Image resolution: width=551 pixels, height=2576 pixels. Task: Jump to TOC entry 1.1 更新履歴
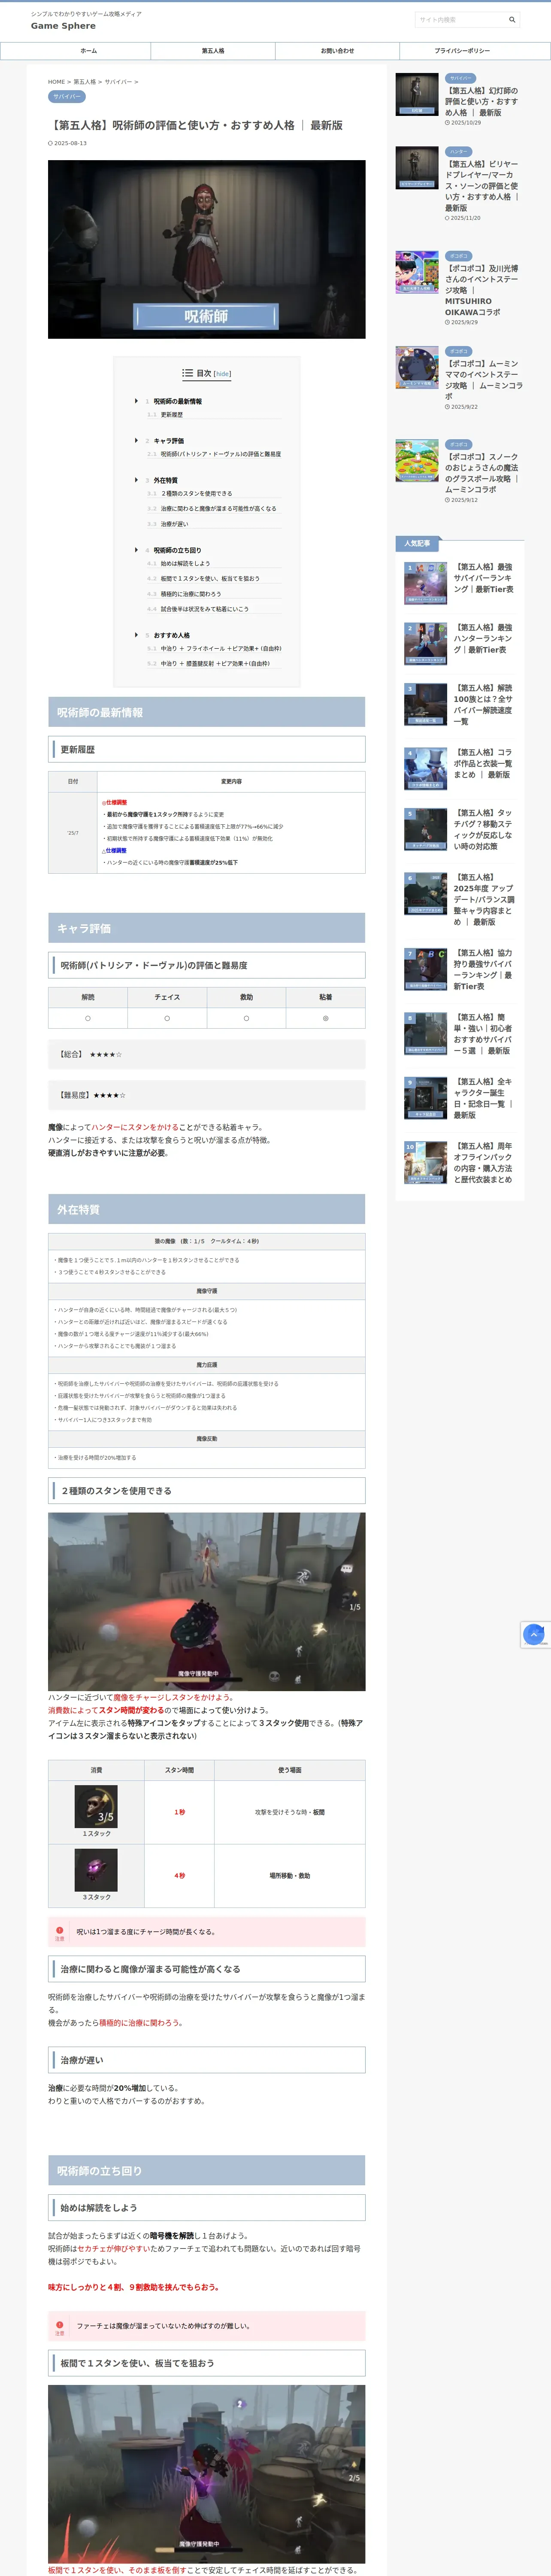point(172,415)
